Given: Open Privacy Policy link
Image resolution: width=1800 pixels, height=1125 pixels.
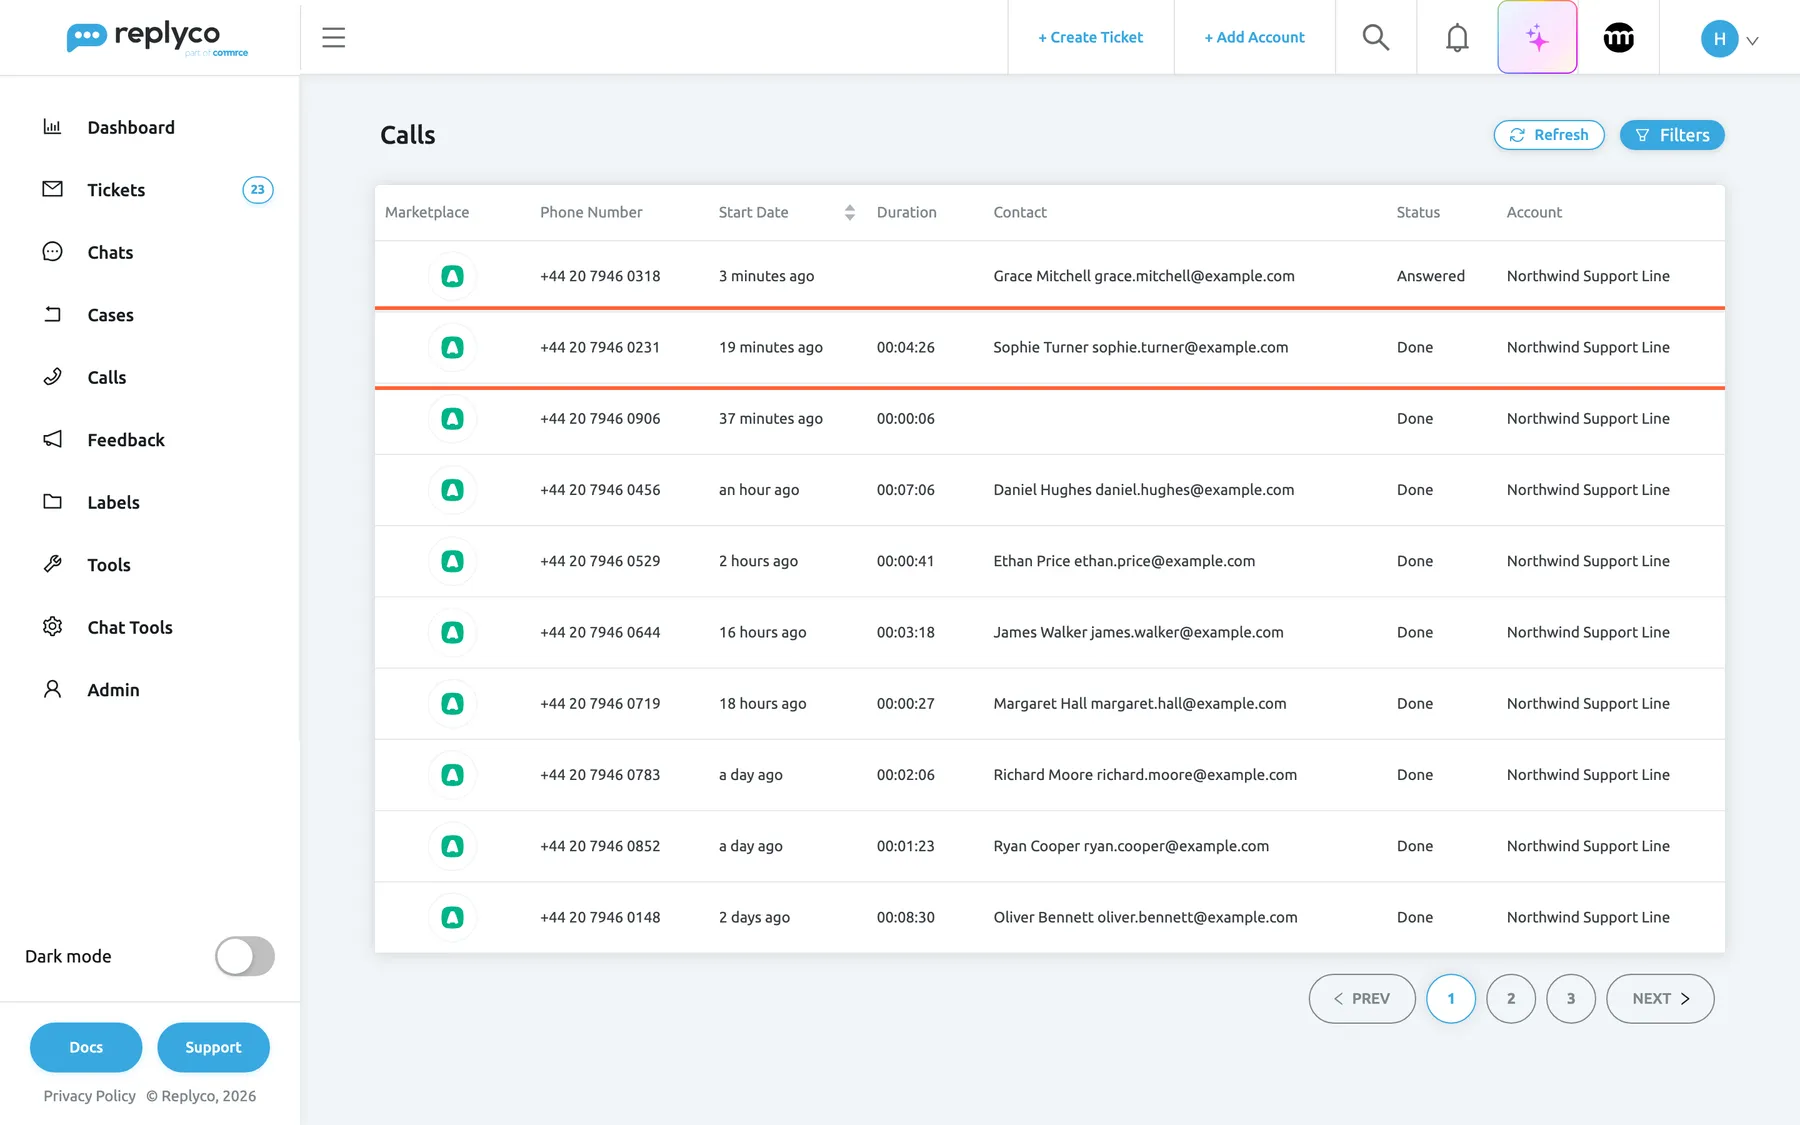Looking at the screenshot, I should [x=90, y=1096].
